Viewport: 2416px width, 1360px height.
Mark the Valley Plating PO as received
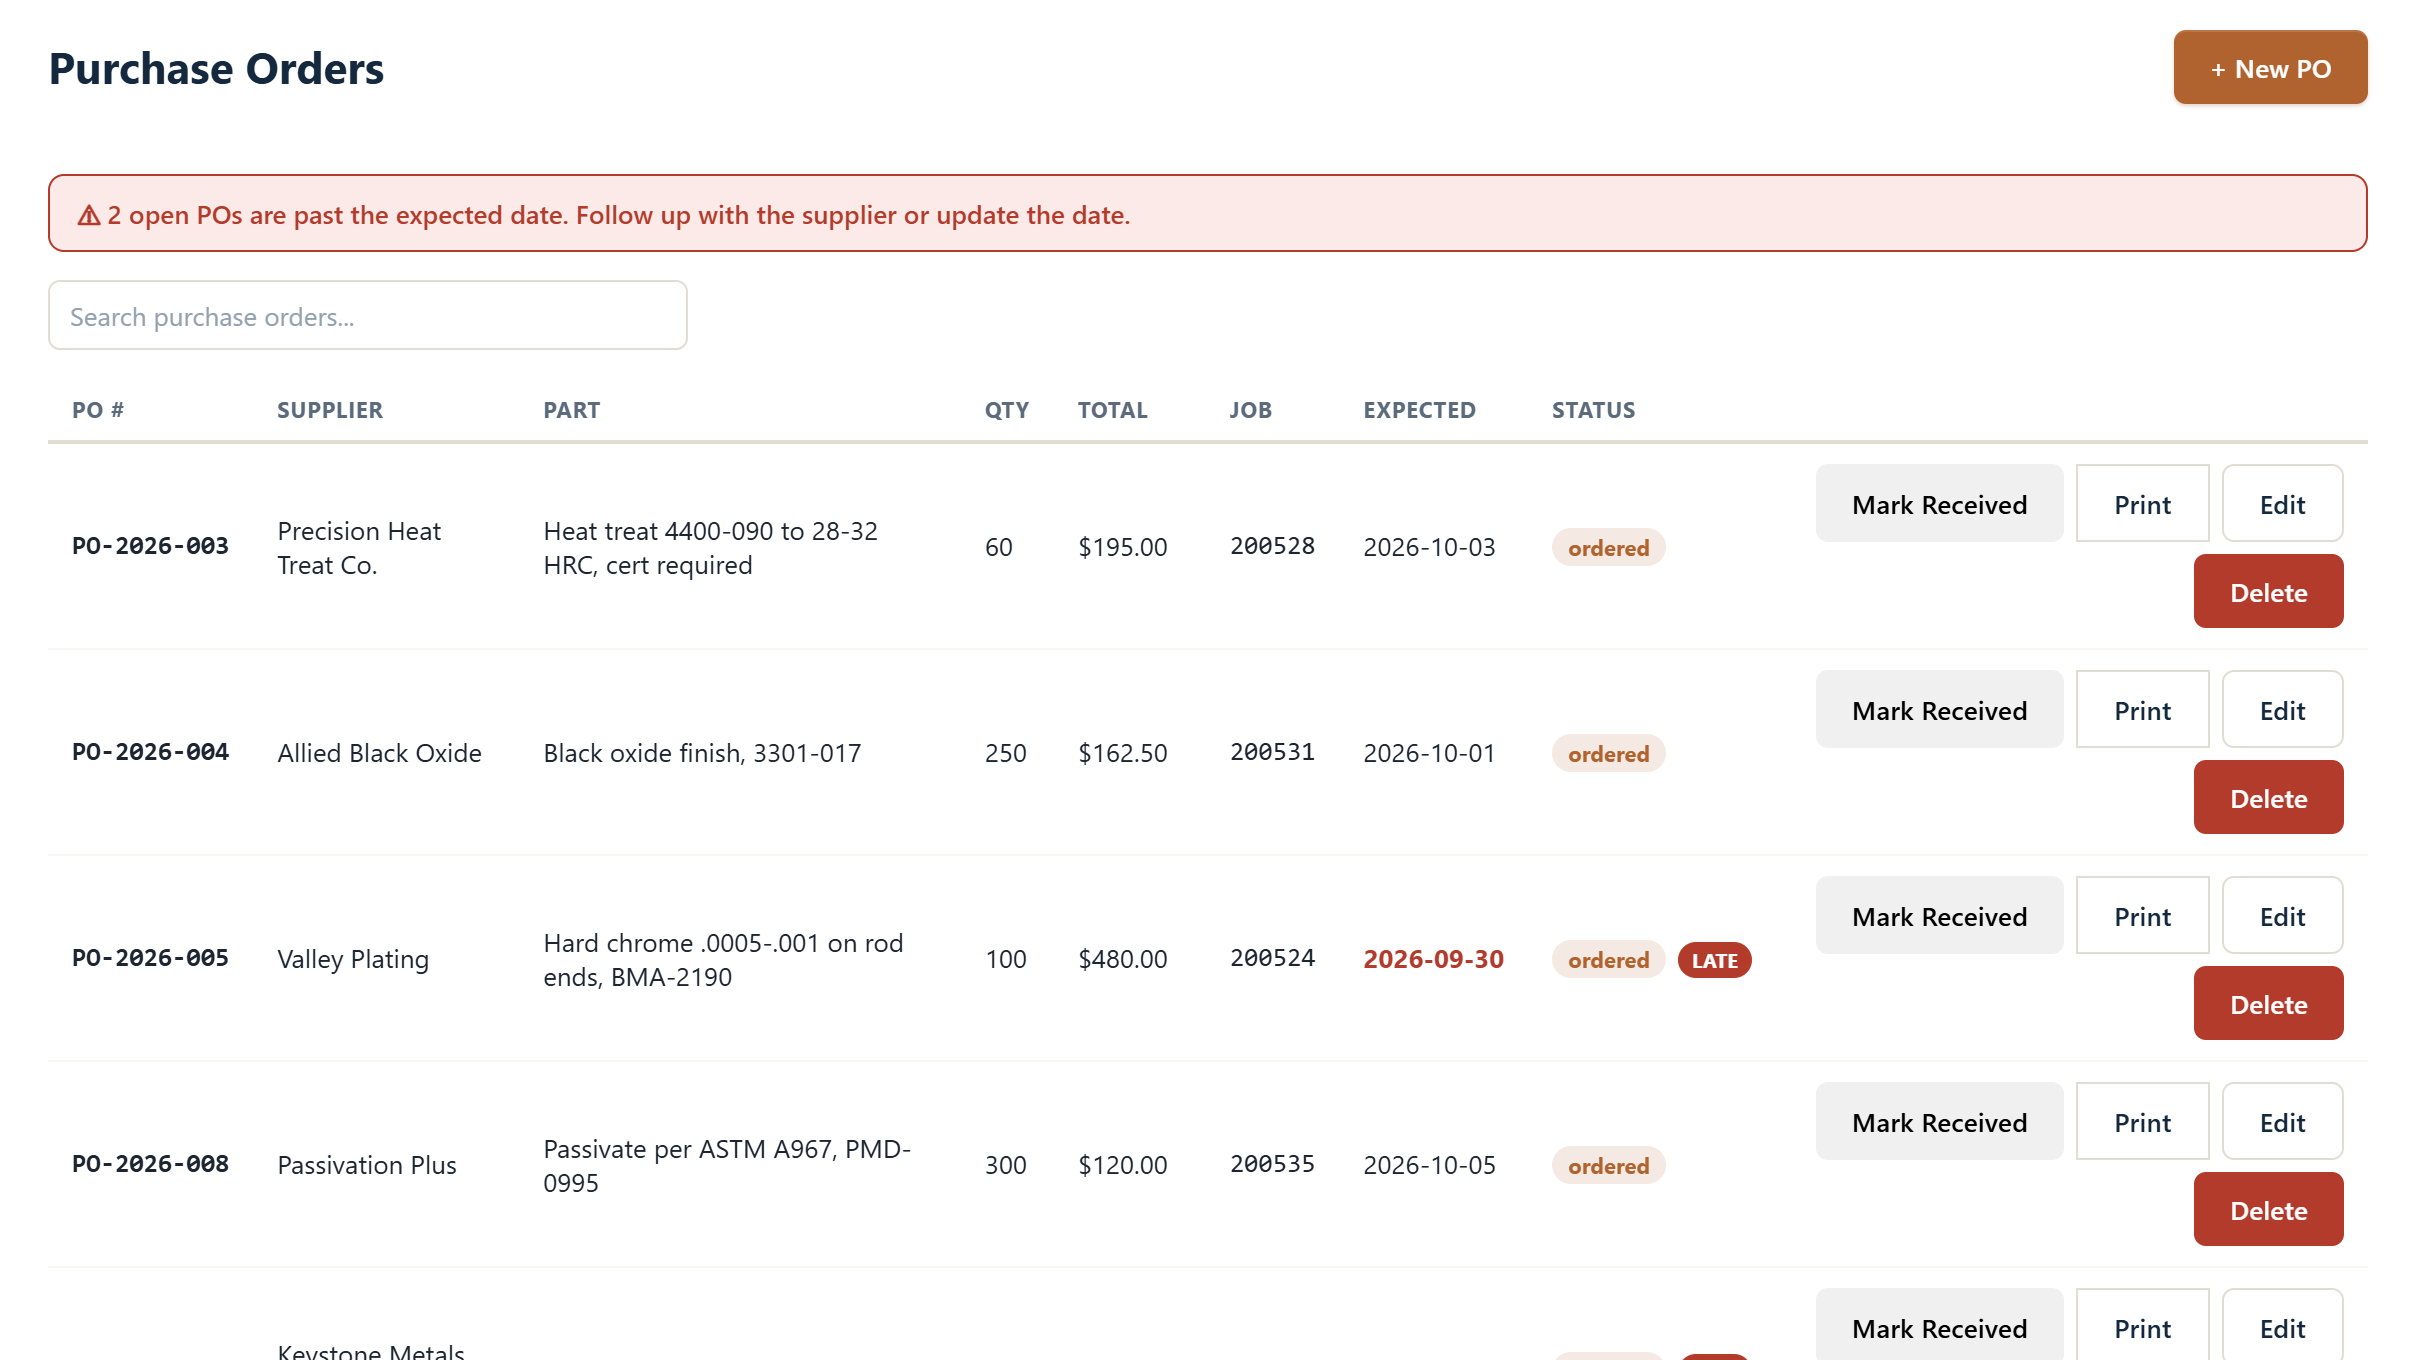(x=1939, y=916)
